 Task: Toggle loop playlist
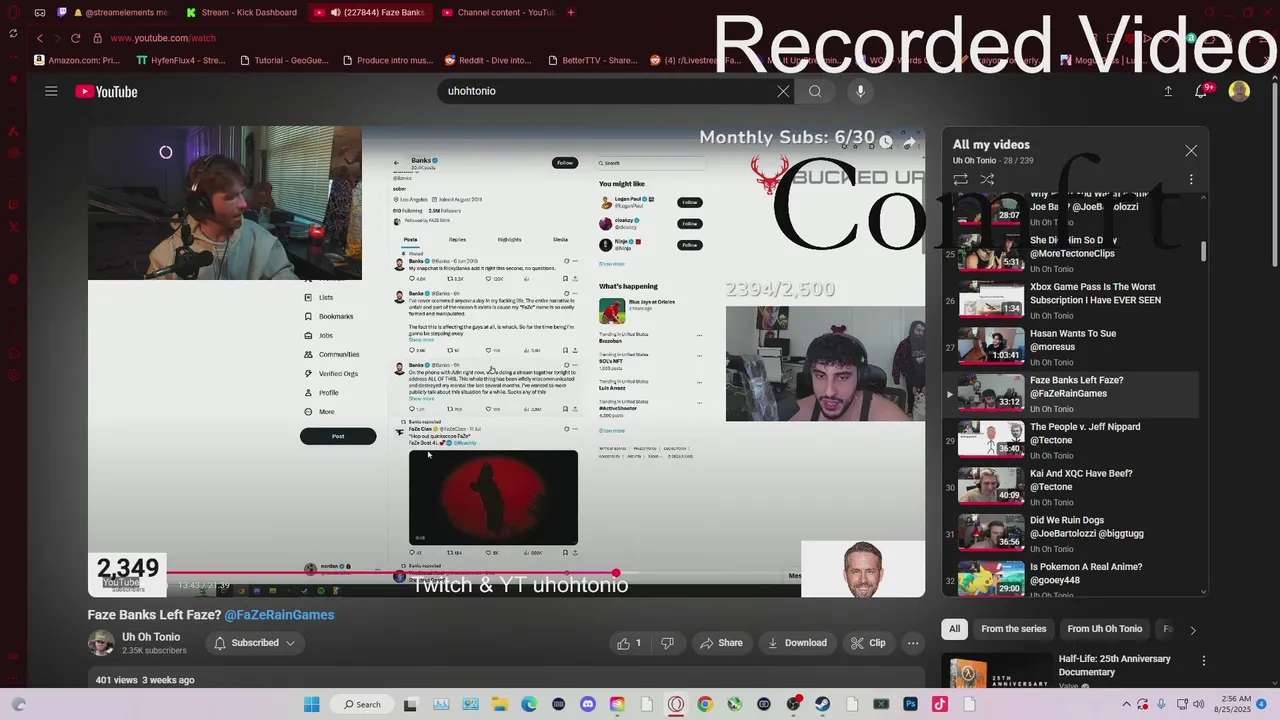point(960,179)
